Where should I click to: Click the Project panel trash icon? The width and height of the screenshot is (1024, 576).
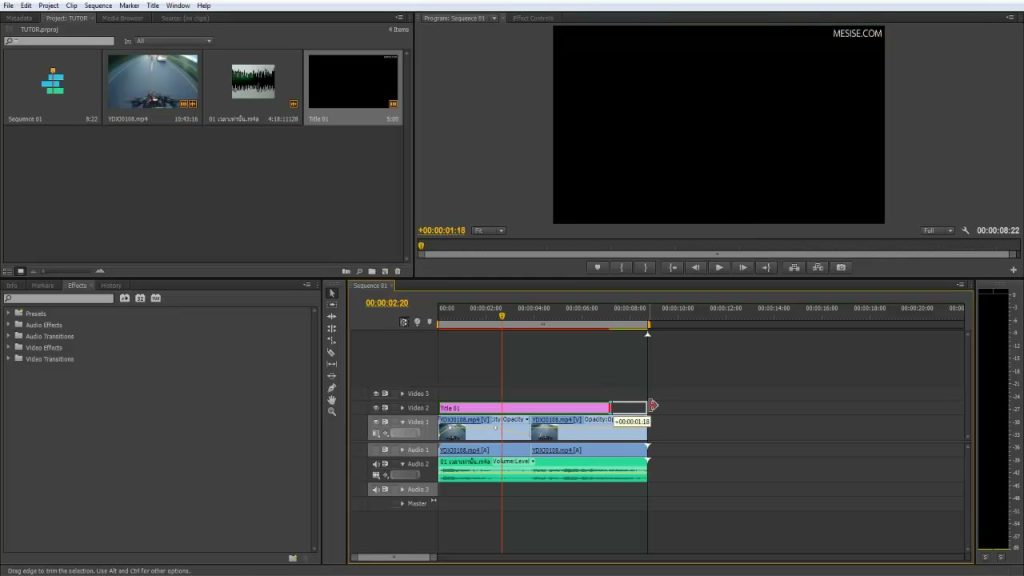(x=397, y=271)
